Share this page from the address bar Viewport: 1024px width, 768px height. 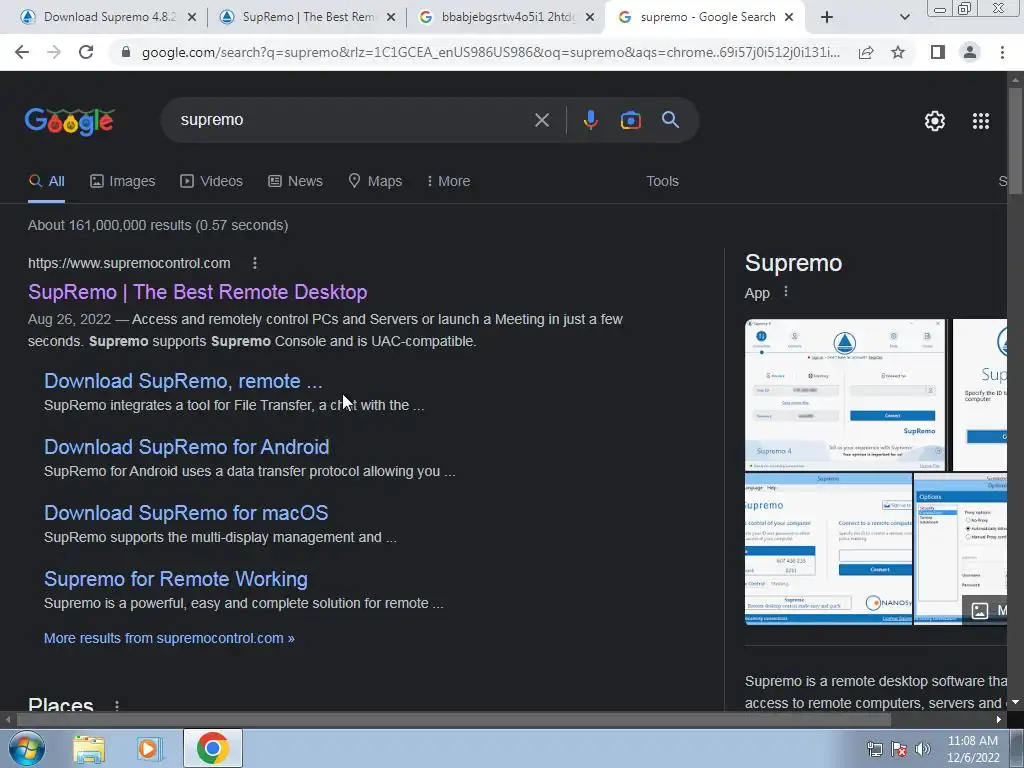pyautogui.click(x=866, y=52)
